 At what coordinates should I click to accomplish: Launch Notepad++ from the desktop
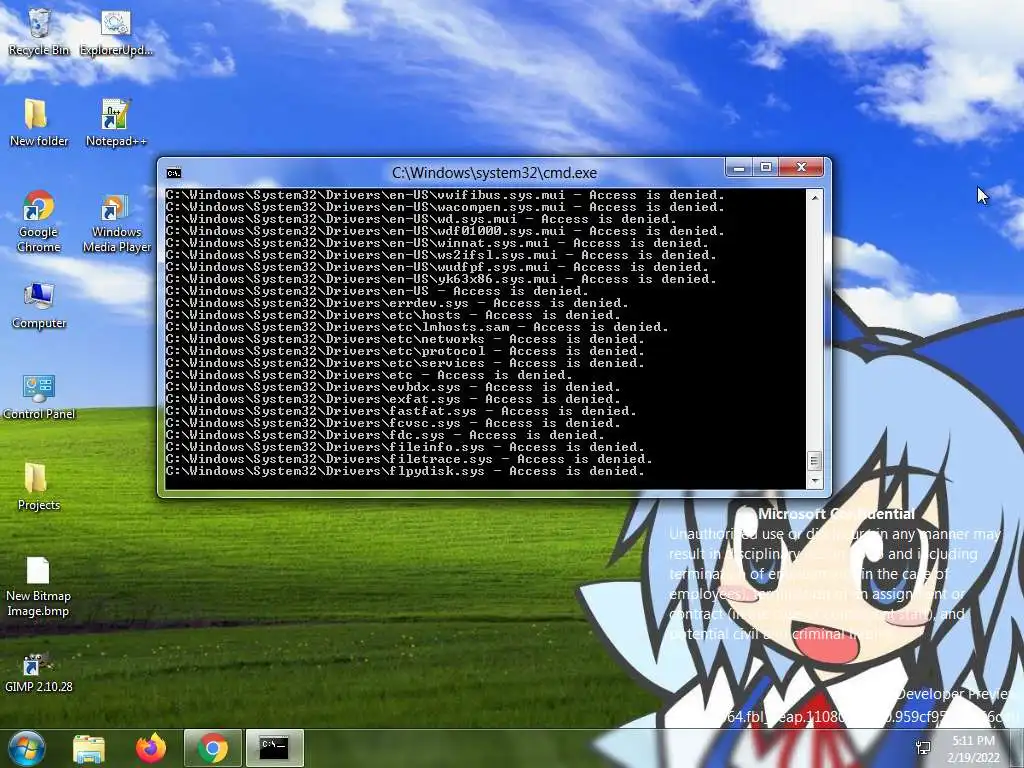[x=116, y=123]
